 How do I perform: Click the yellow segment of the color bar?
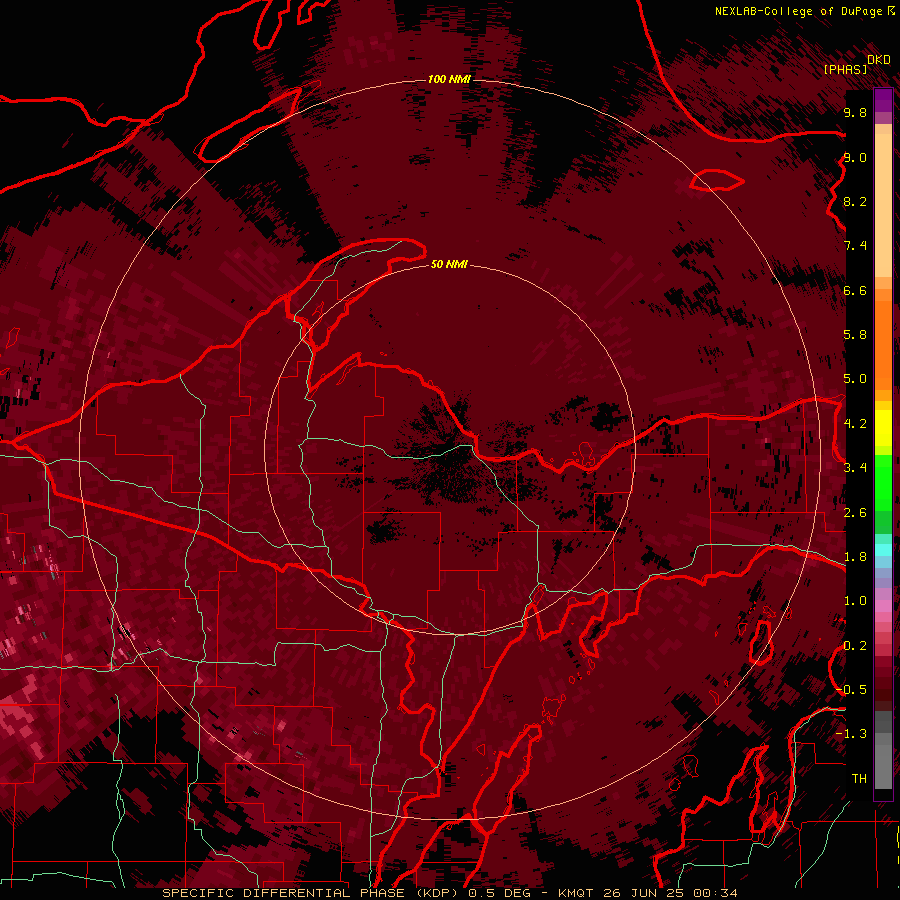click(883, 428)
